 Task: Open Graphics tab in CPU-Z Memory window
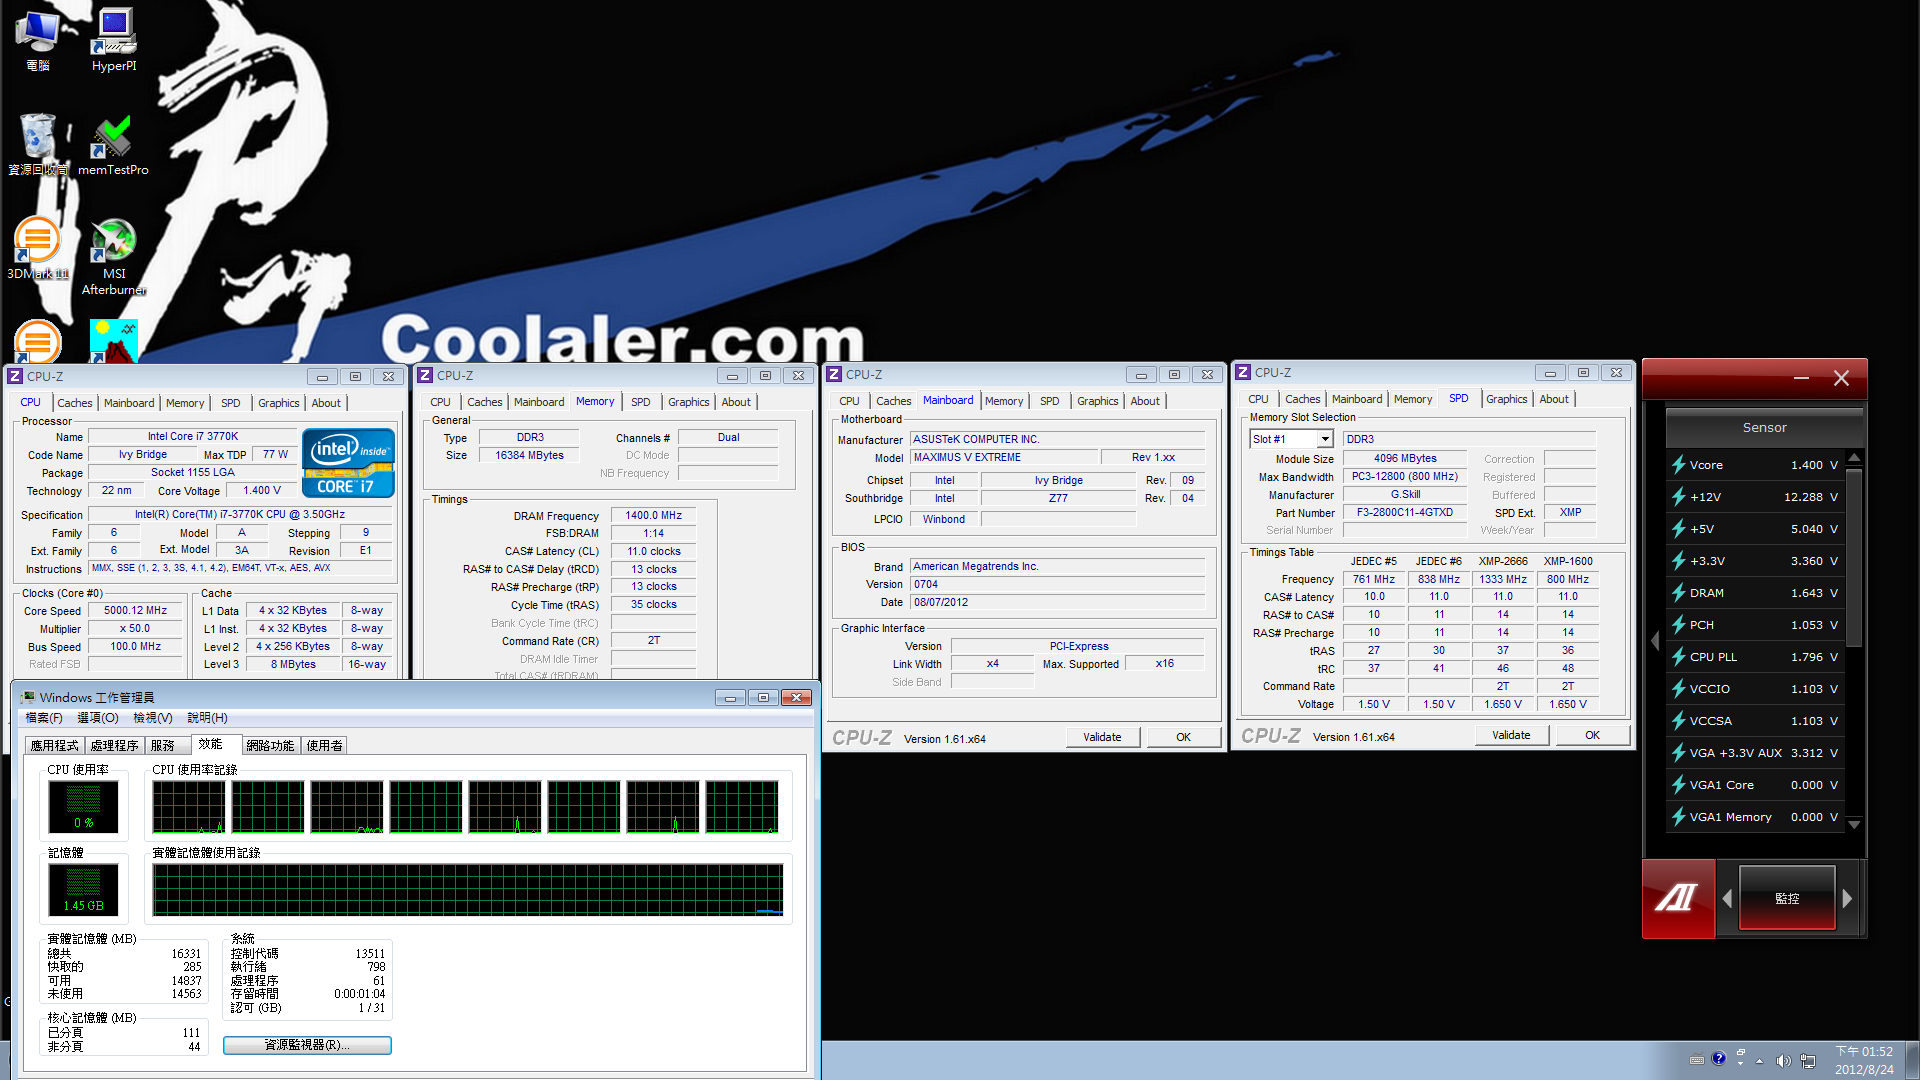(689, 402)
